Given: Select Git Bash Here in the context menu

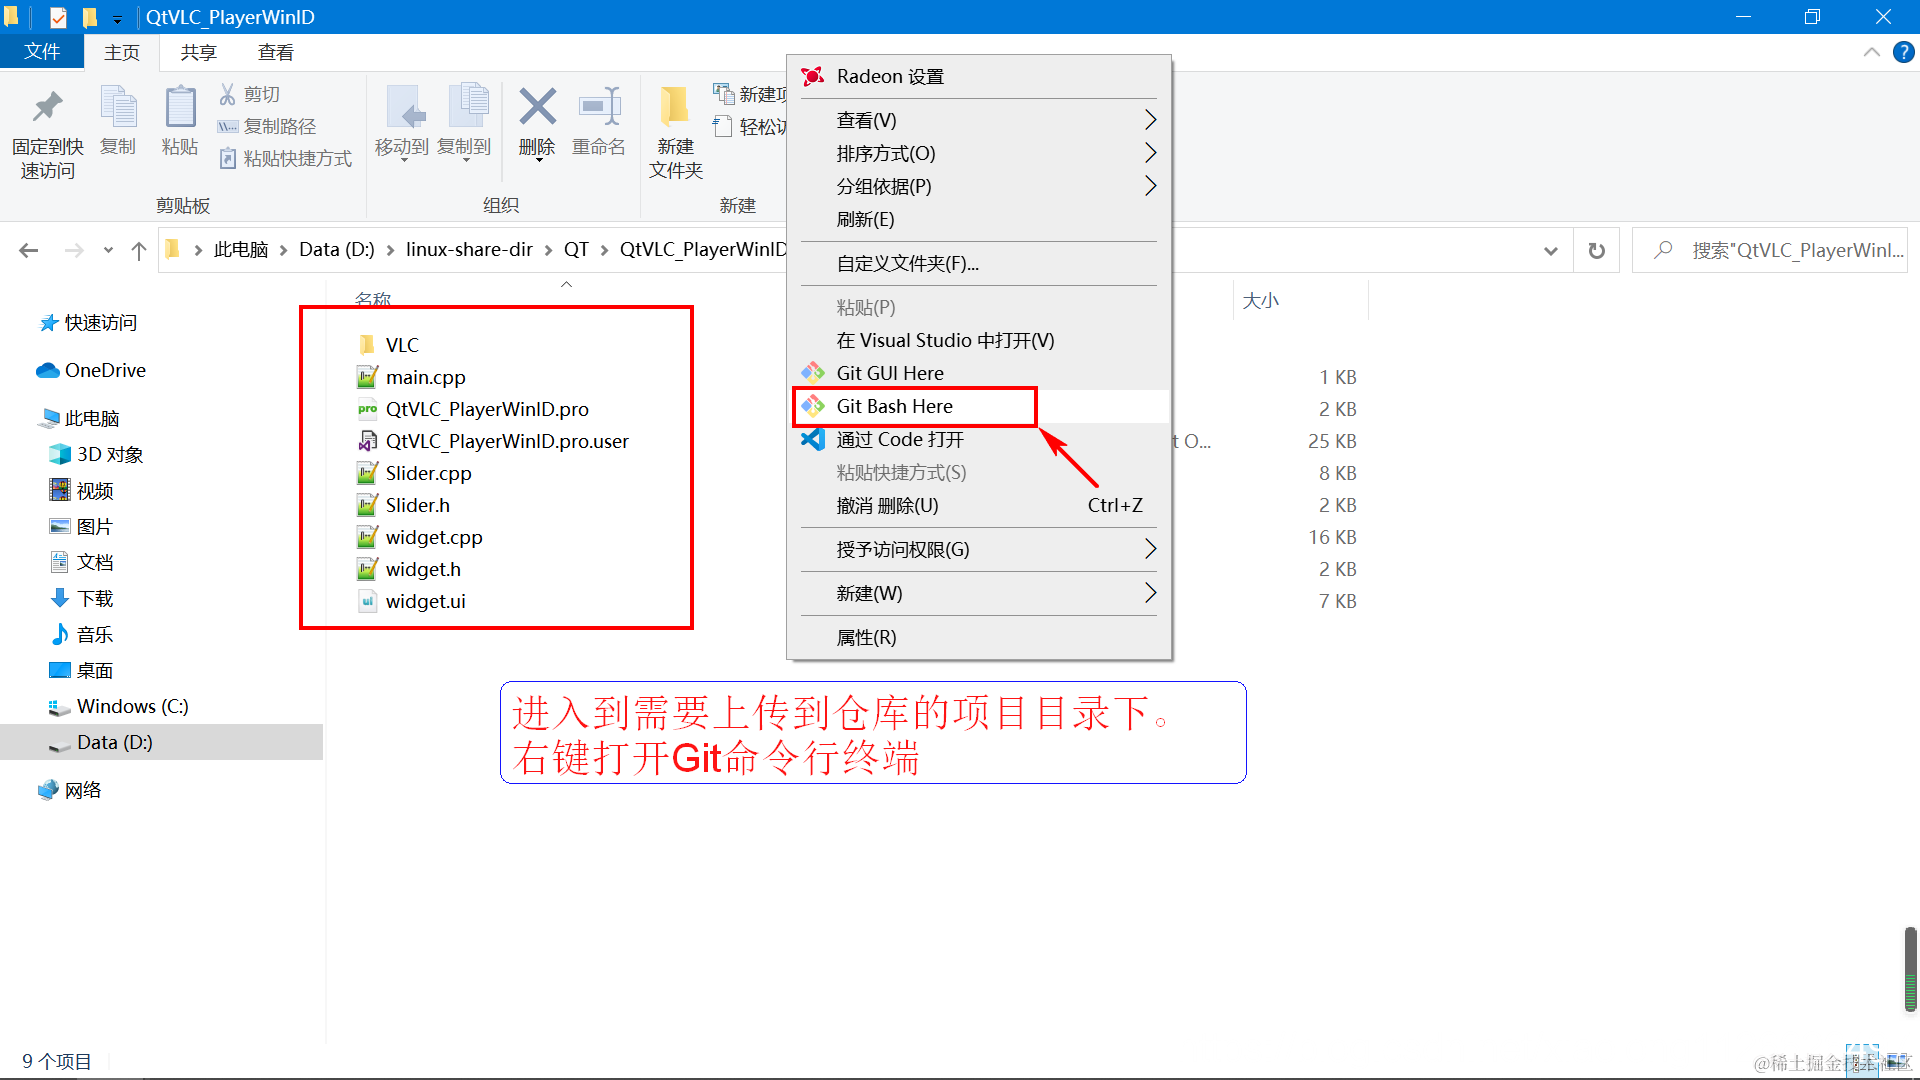Looking at the screenshot, I should pos(894,406).
